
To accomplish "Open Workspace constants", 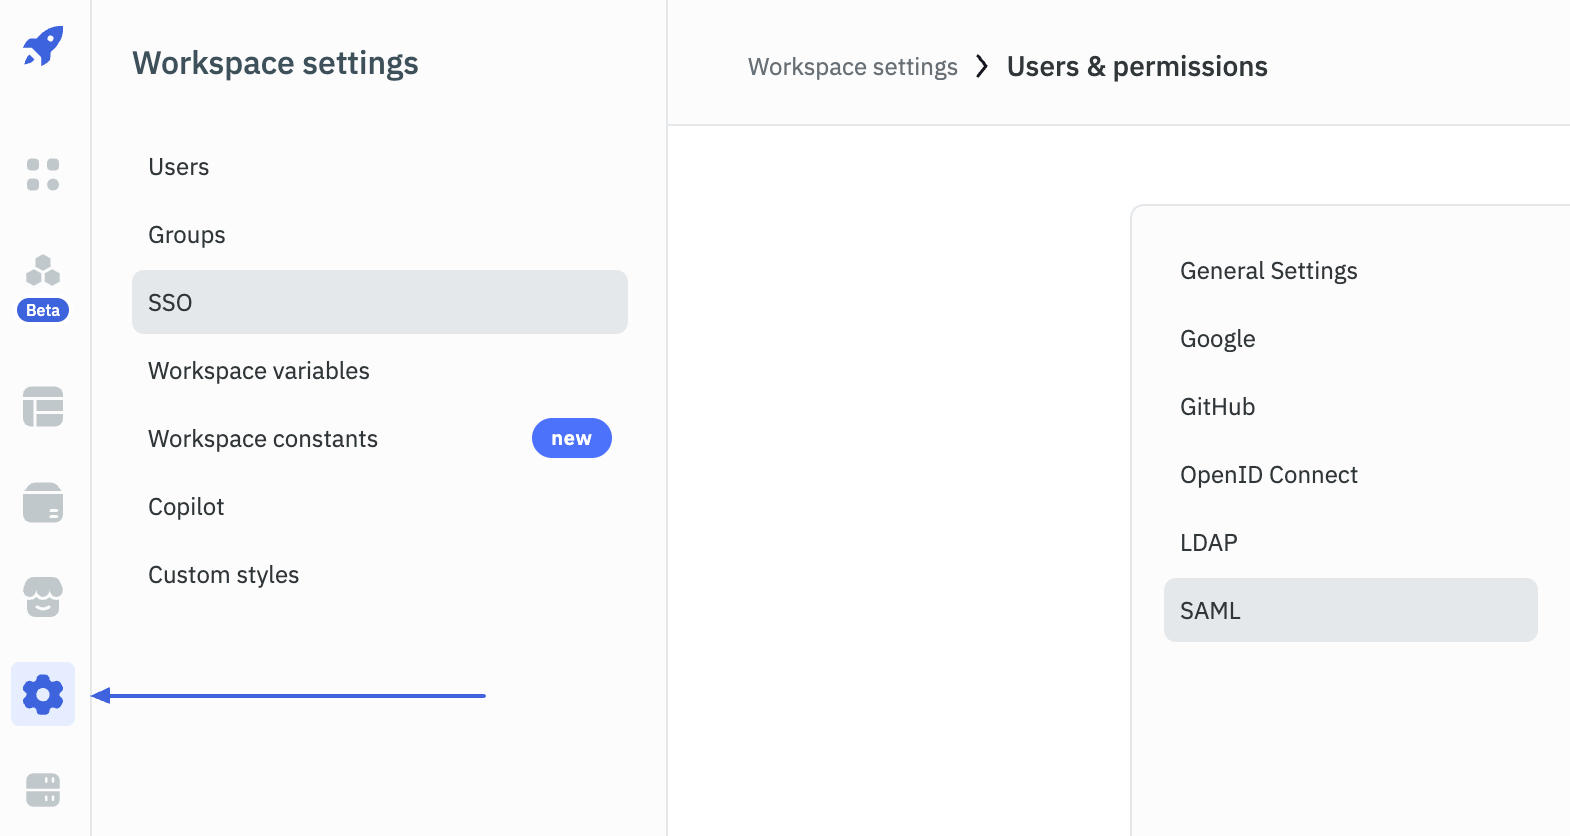I will click(x=263, y=439).
